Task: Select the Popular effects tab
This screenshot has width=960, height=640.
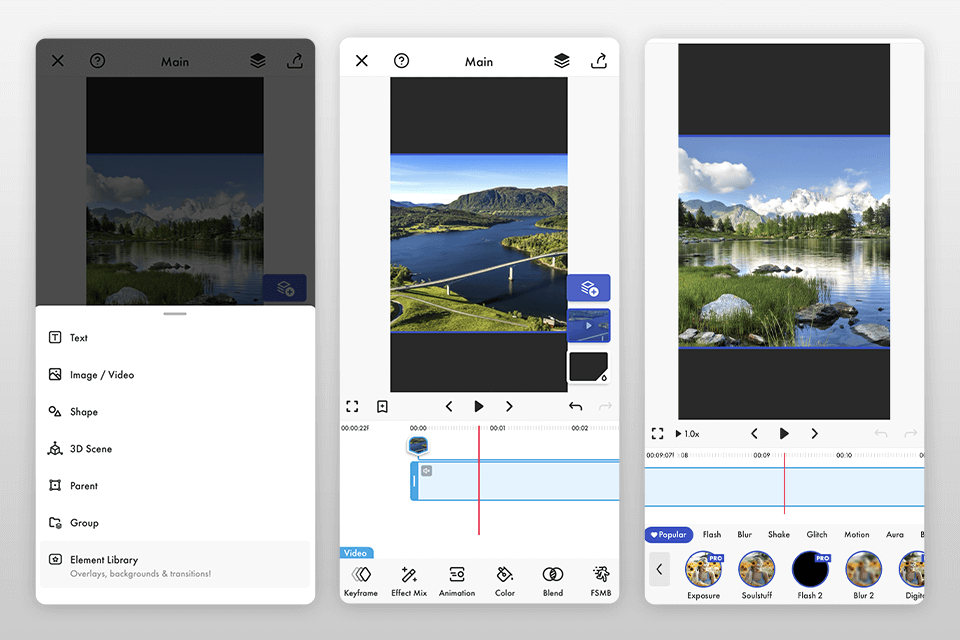Action: [669, 535]
